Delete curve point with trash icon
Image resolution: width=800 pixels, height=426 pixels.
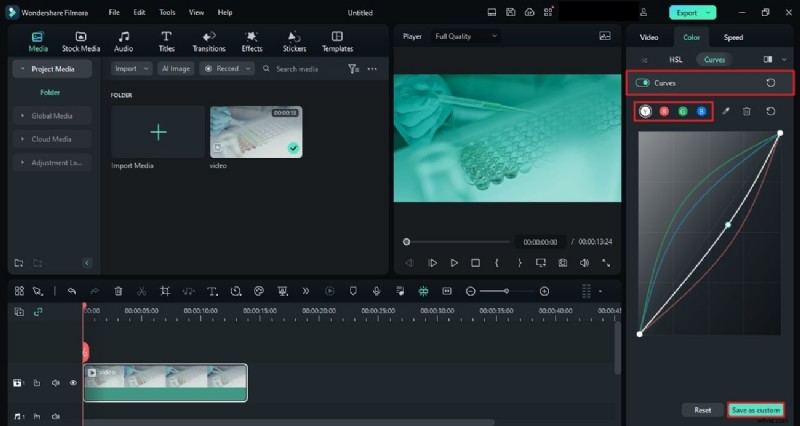746,111
